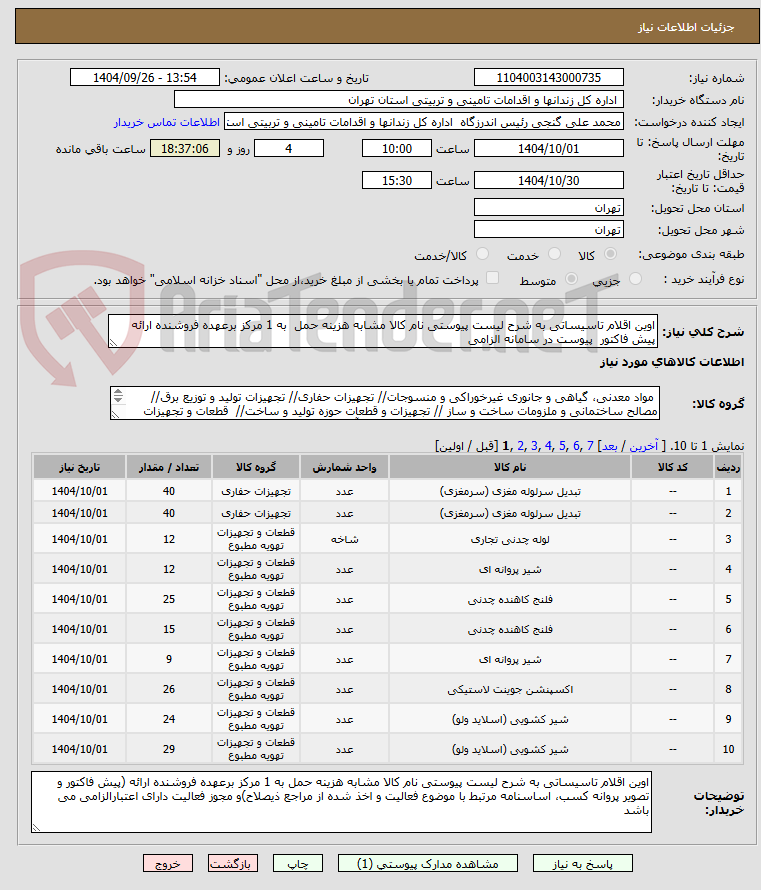Click the remaining time field 18:37:06

tap(185, 149)
